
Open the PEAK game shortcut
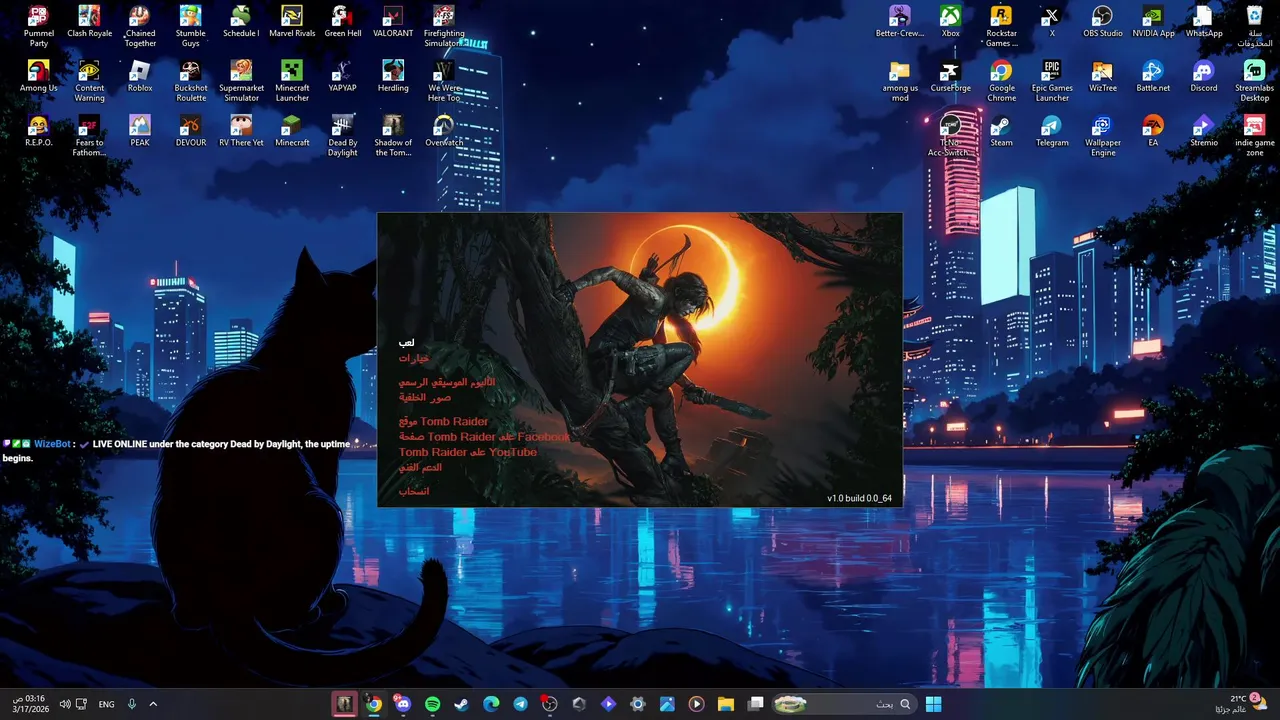click(x=140, y=131)
